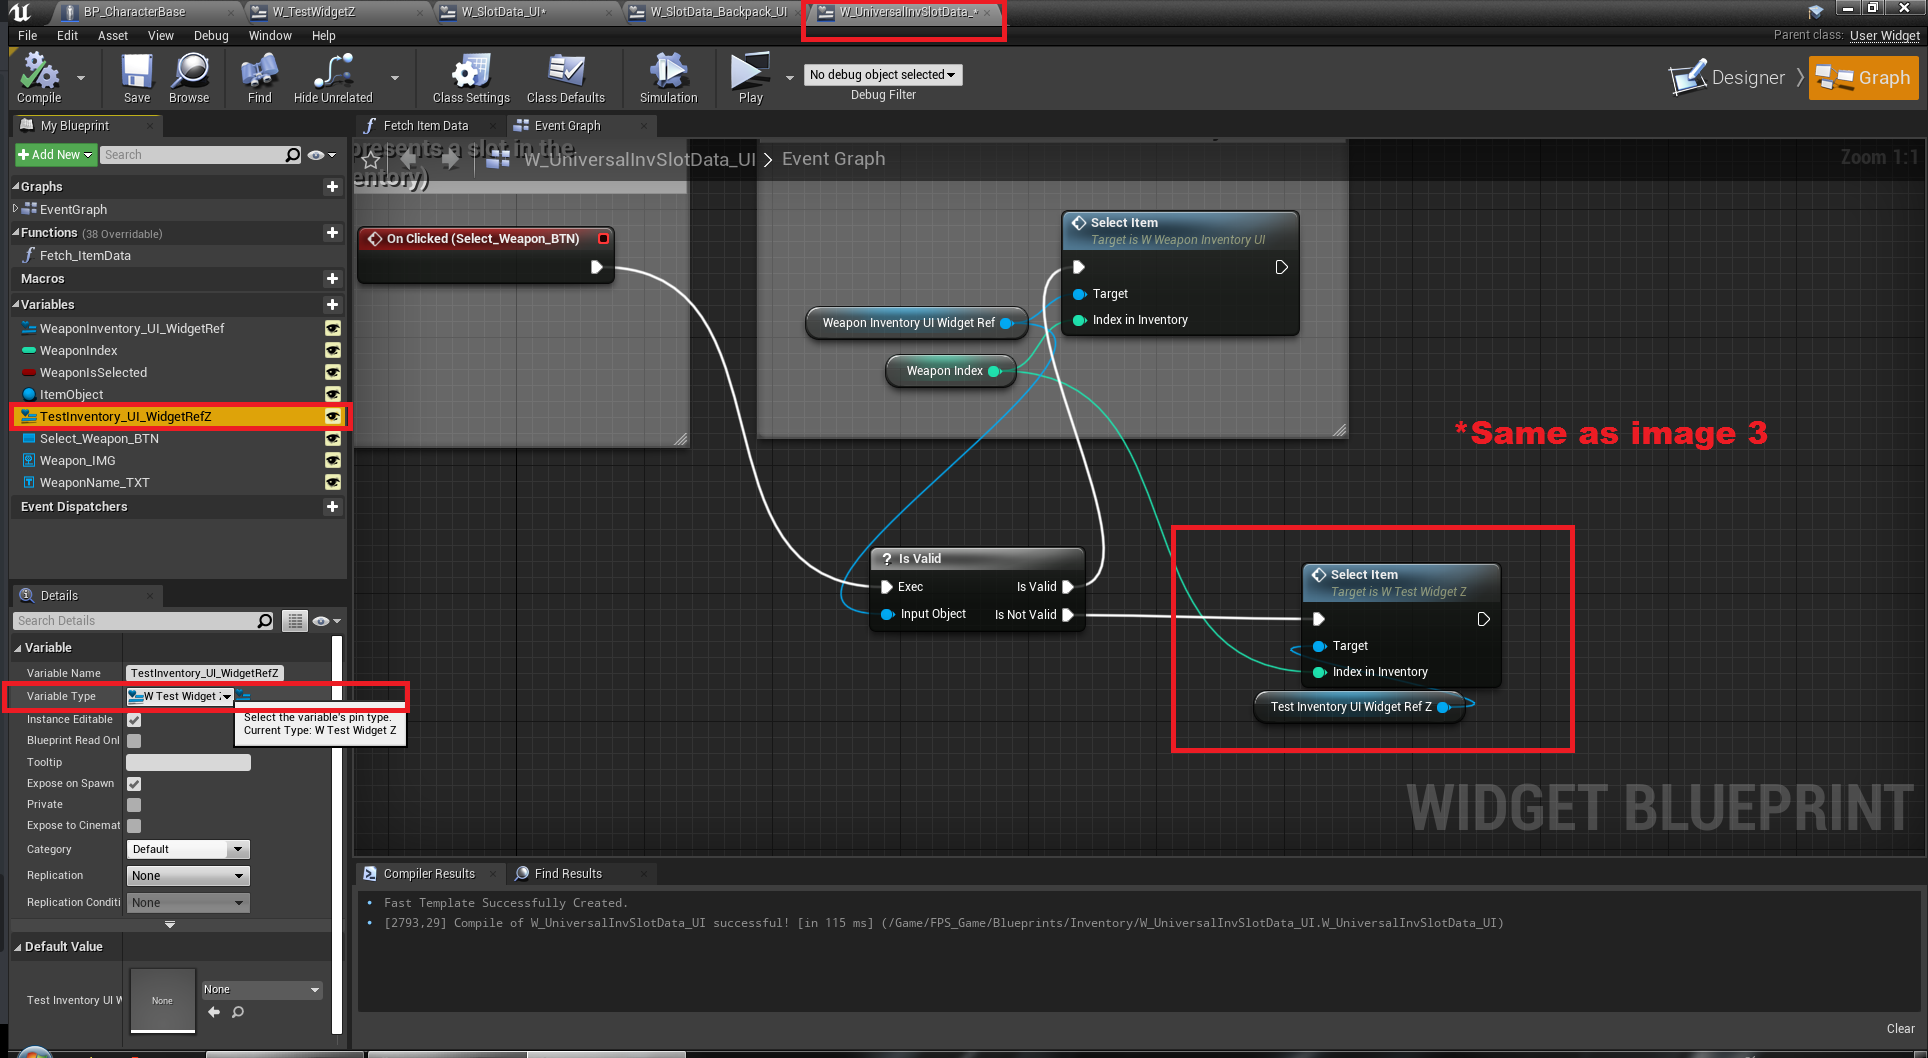Screen dimensions: 1928x1058
Task: Click the Save blueprint icon
Action: point(137,73)
